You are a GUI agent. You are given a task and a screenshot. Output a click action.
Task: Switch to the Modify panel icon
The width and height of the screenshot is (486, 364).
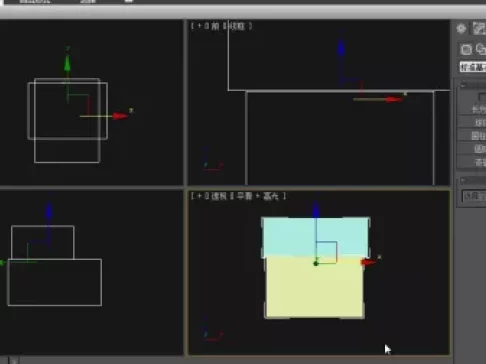[x=479, y=29]
